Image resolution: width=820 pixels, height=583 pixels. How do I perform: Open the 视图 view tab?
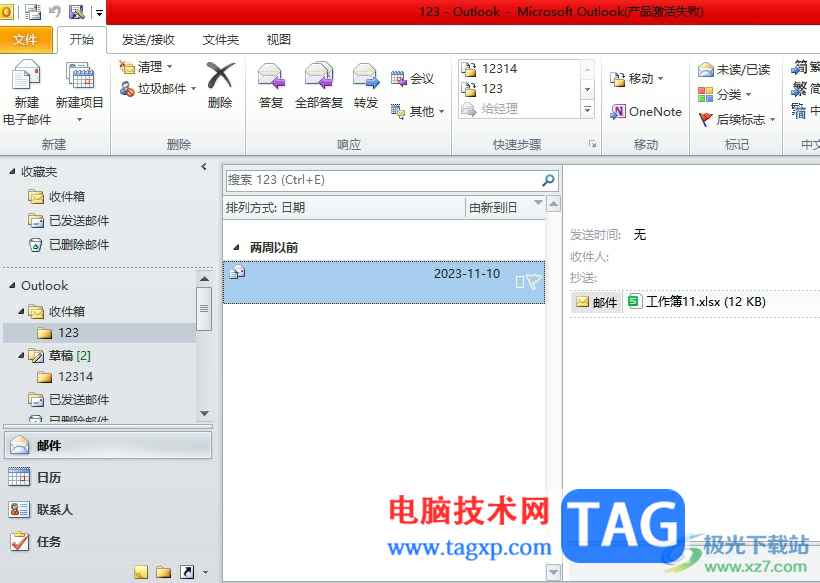279,39
